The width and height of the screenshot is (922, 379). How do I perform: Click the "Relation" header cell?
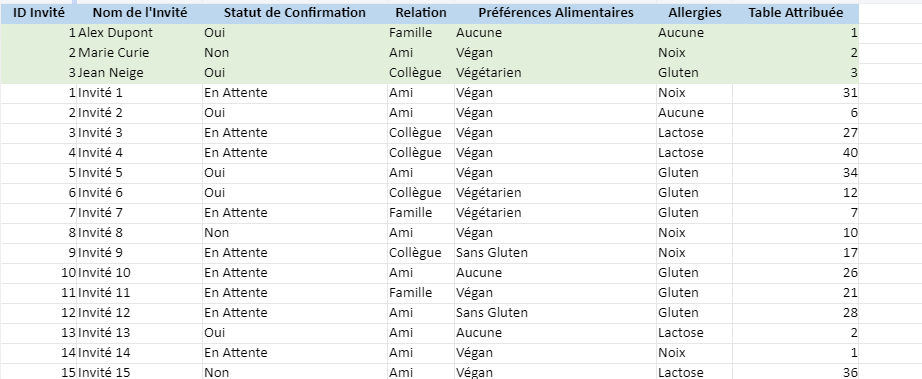(421, 13)
